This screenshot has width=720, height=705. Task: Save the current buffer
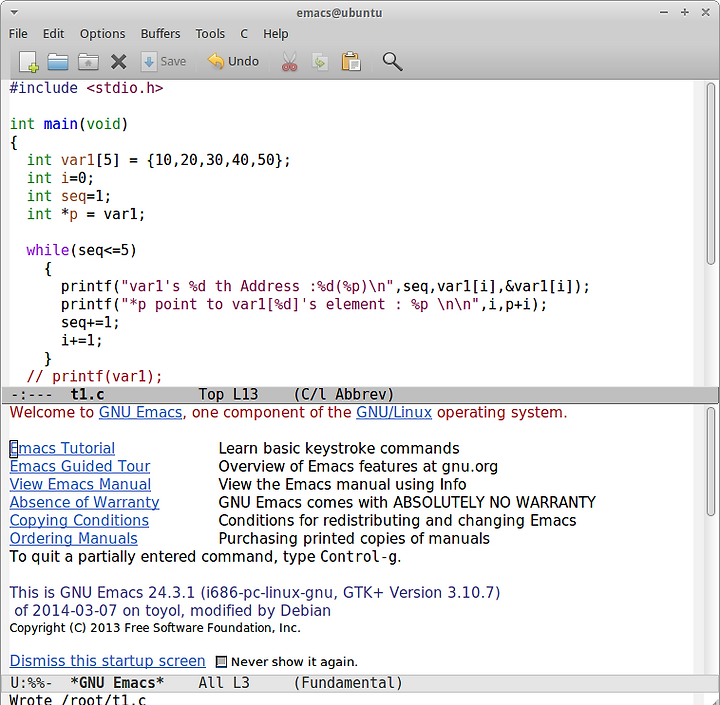[163, 62]
